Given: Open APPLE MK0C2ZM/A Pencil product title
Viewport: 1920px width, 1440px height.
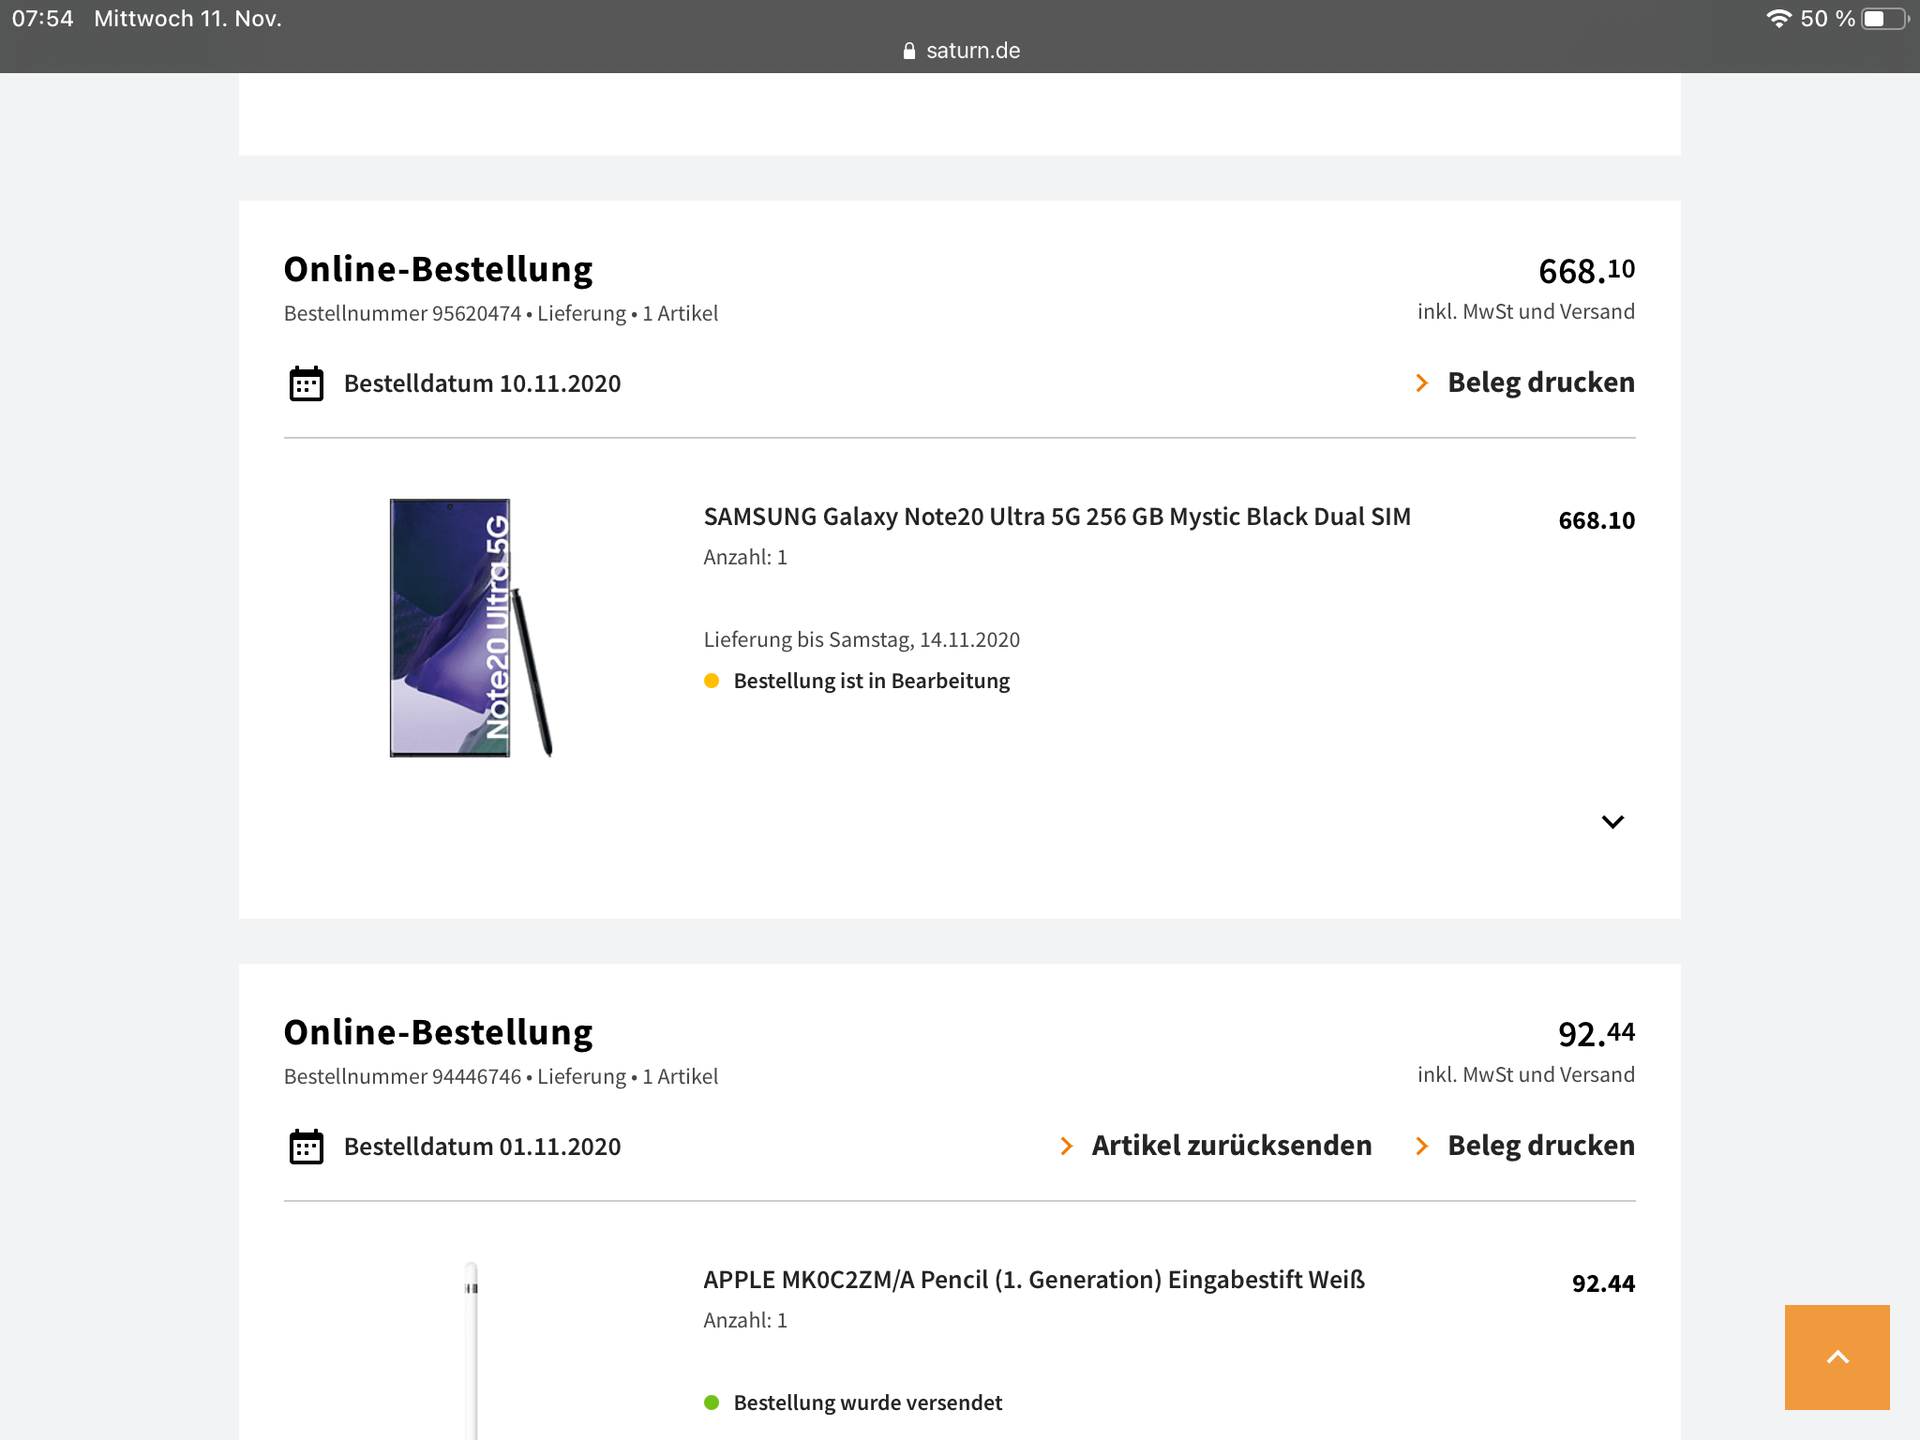Looking at the screenshot, I should [x=1034, y=1280].
